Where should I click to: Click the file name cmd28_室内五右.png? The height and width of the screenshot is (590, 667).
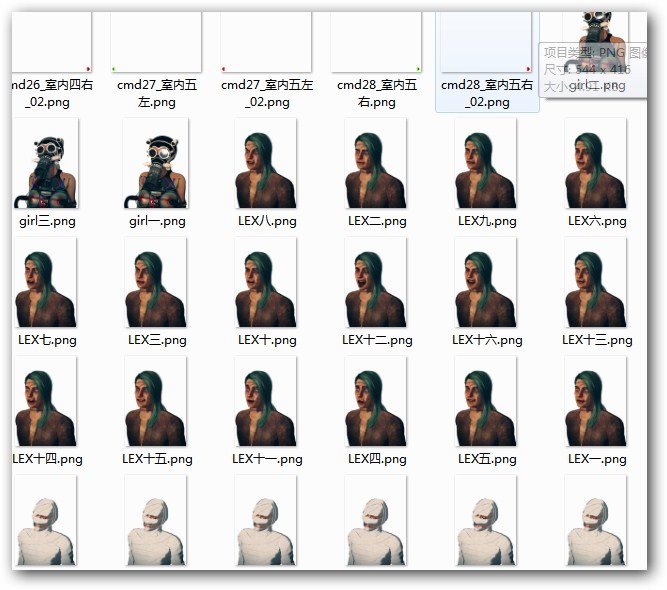(377, 94)
